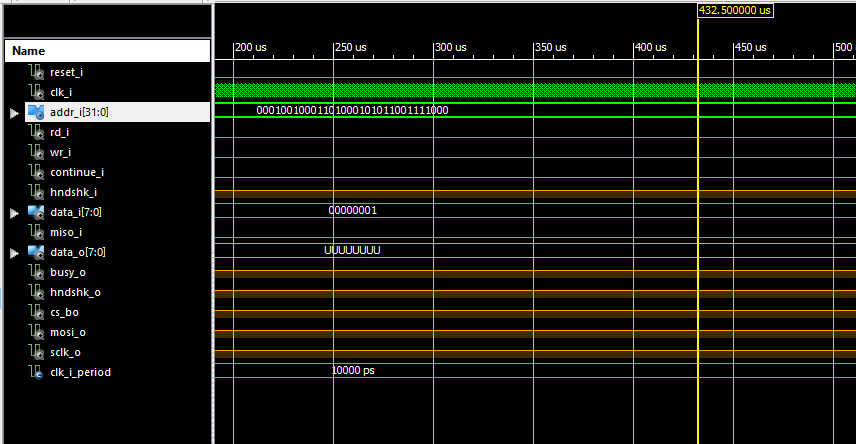Expand the addr_i[31:0] bus
This screenshot has width=856, height=444.
(14, 113)
